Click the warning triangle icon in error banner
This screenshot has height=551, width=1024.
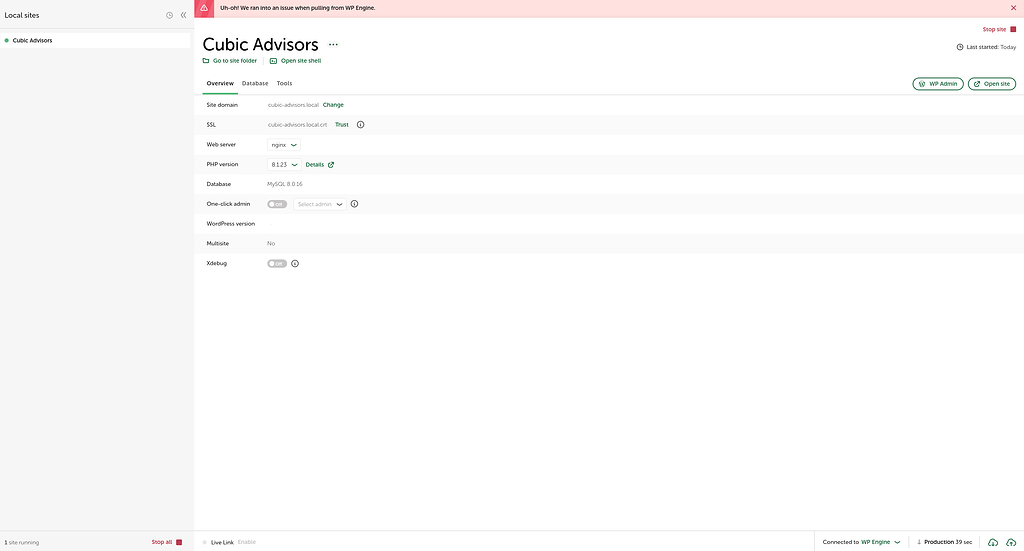[x=204, y=8]
